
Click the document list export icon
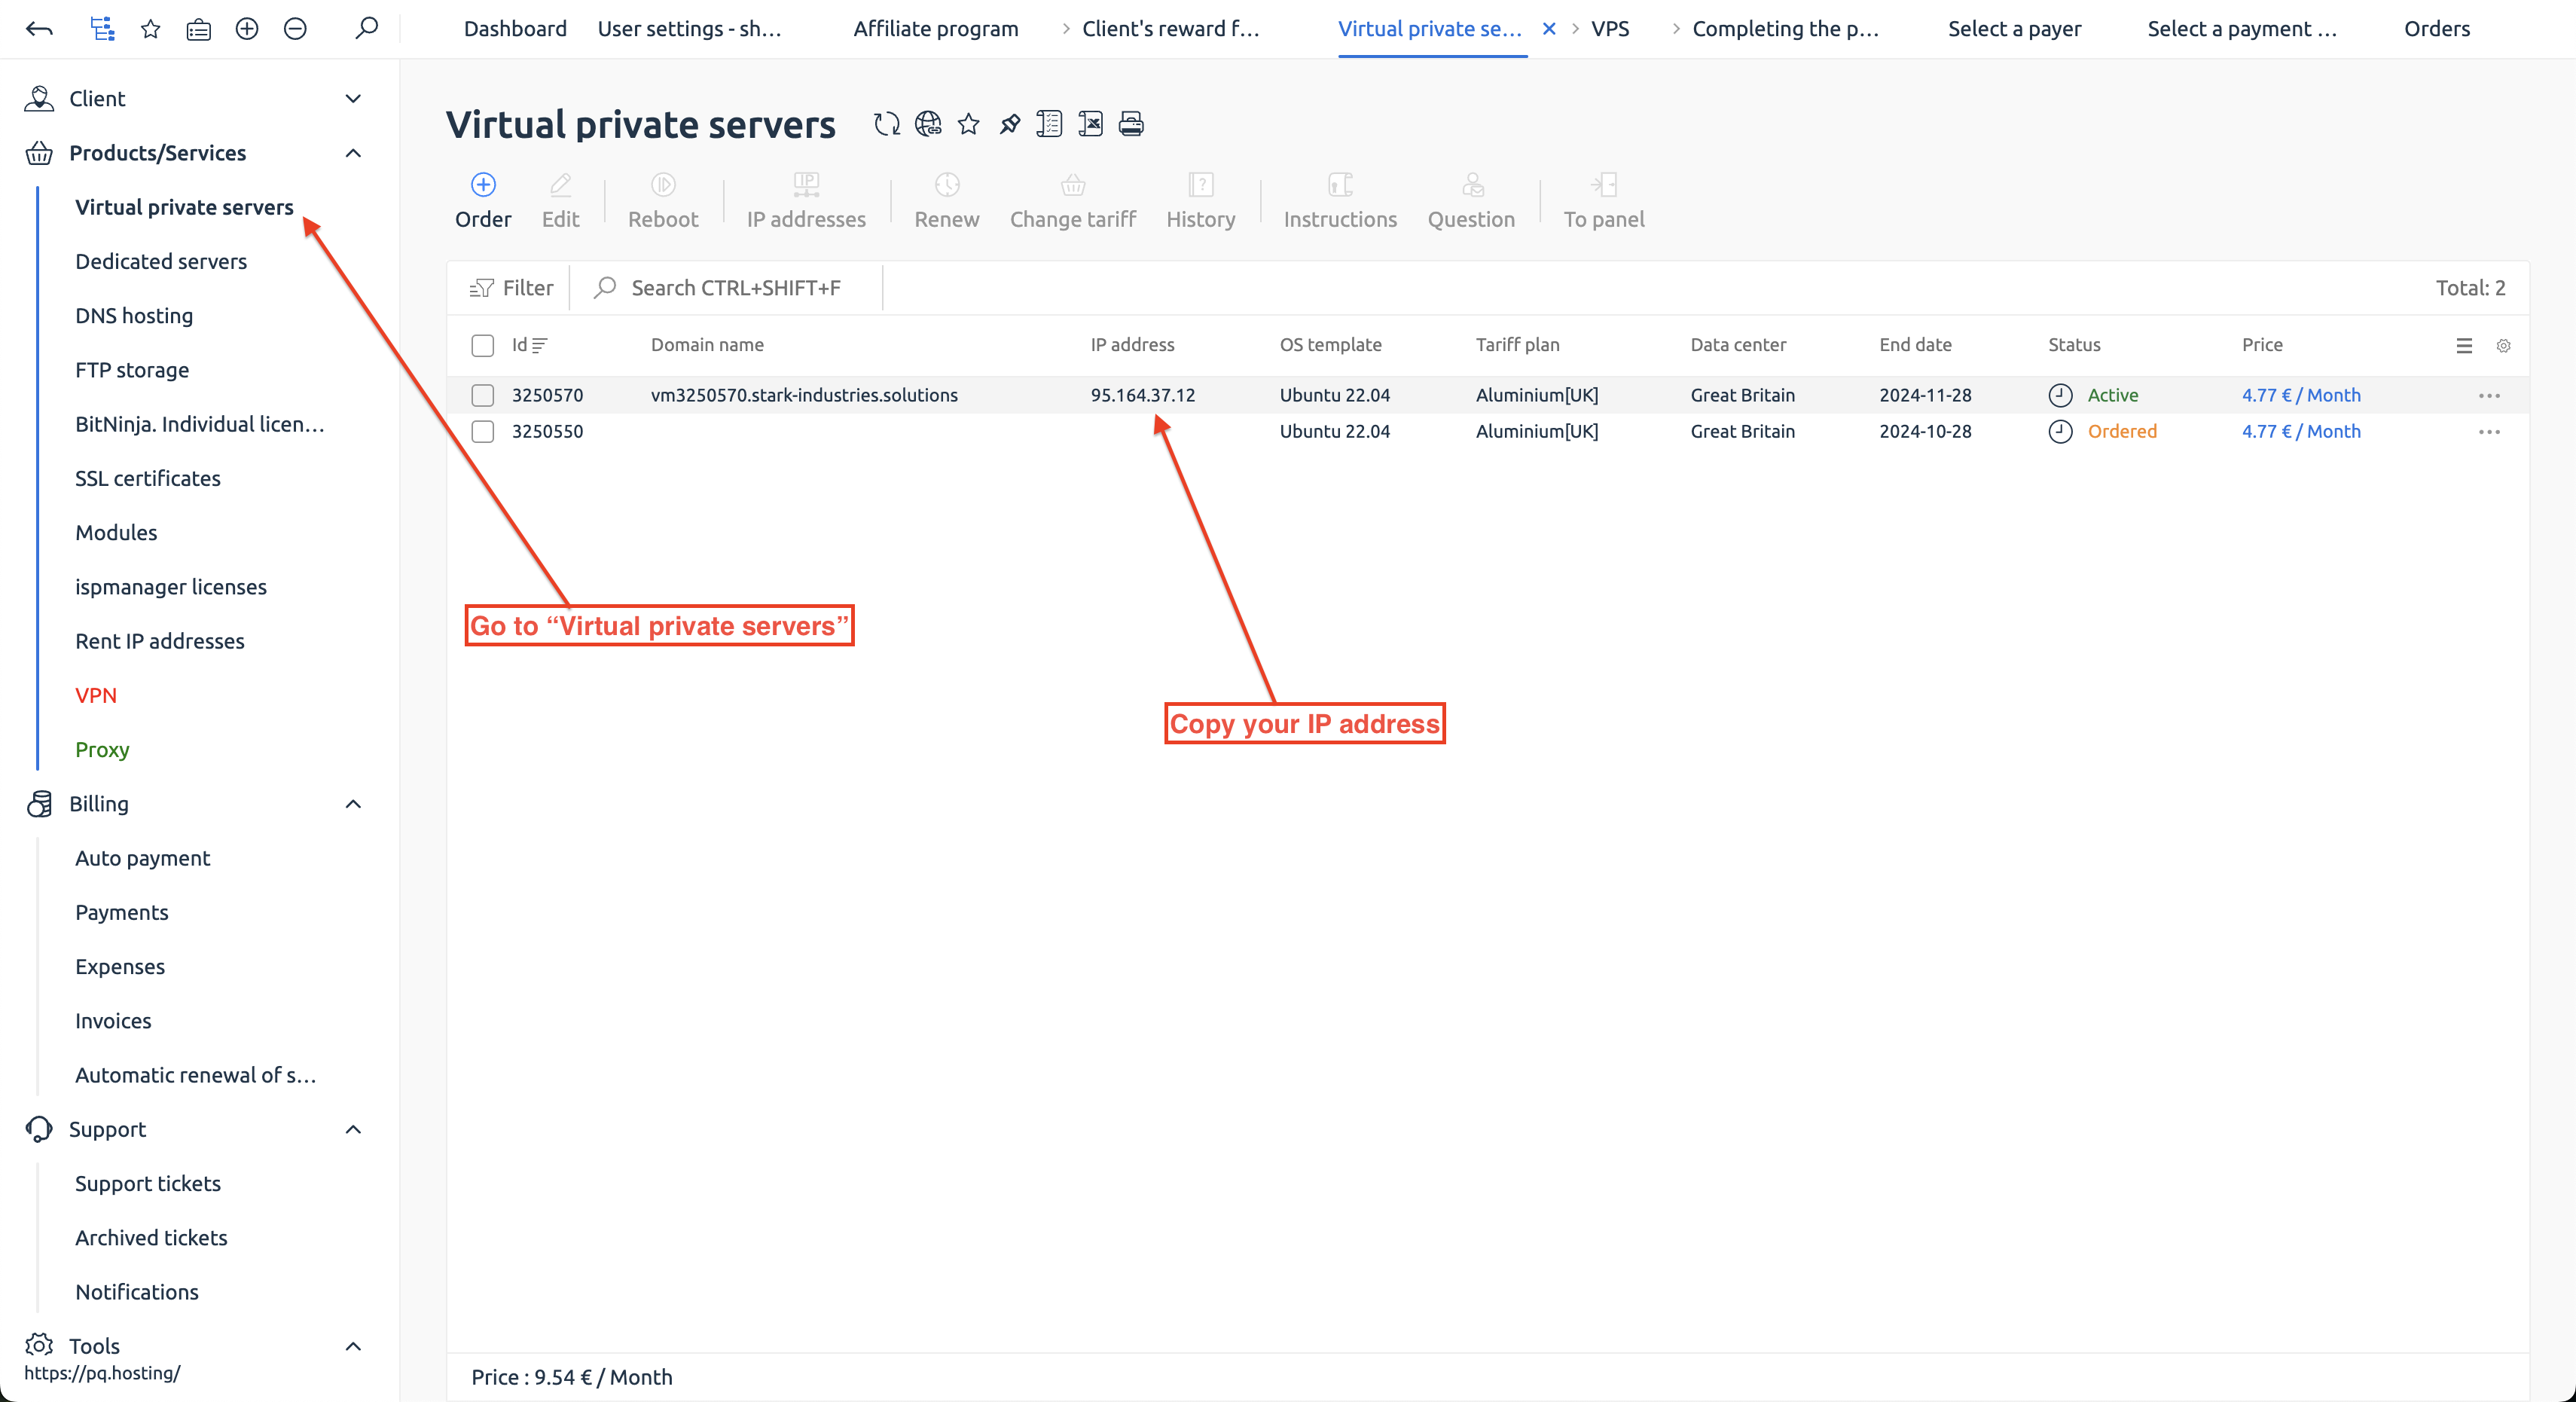pos(1049,124)
